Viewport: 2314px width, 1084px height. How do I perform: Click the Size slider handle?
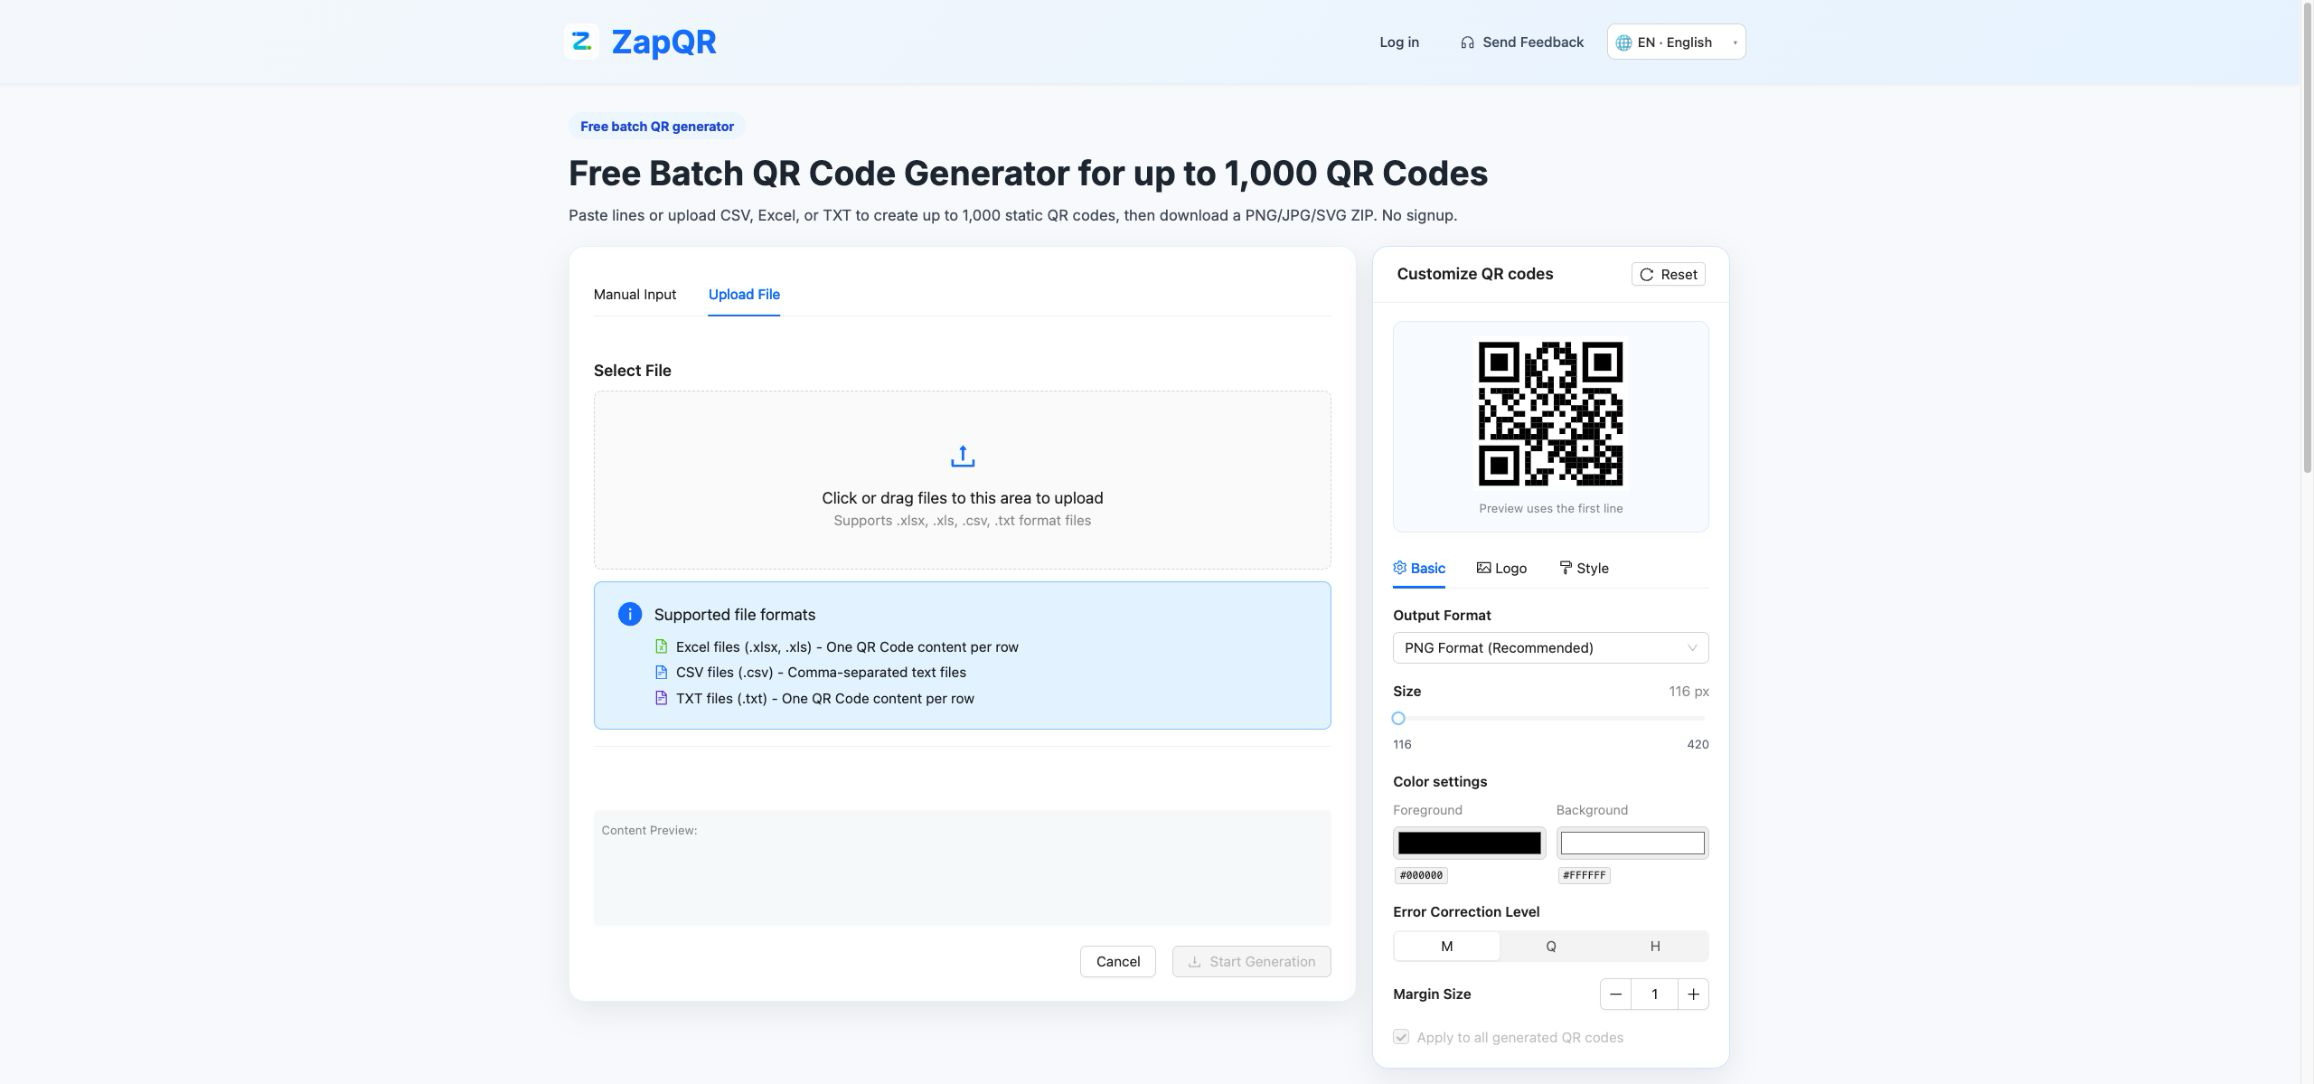1398,718
